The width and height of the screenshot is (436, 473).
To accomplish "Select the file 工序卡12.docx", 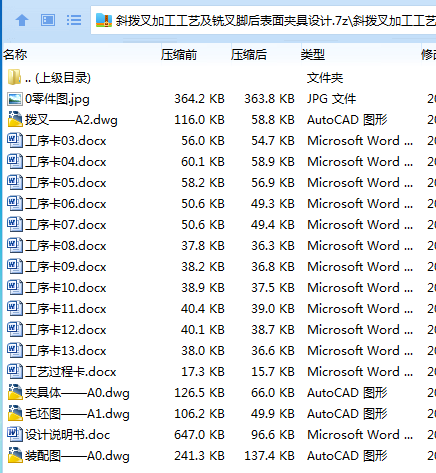I will tap(66, 330).
